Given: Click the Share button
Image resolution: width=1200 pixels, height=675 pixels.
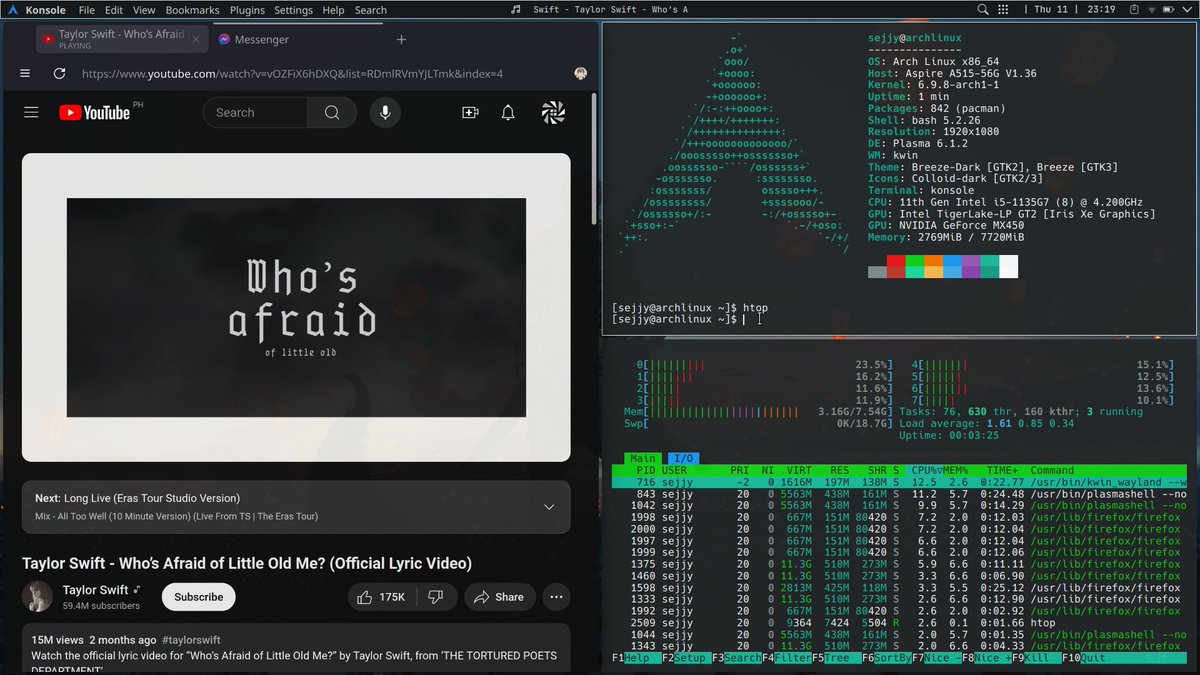Looking at the screenshot, I should coord(498,597).
